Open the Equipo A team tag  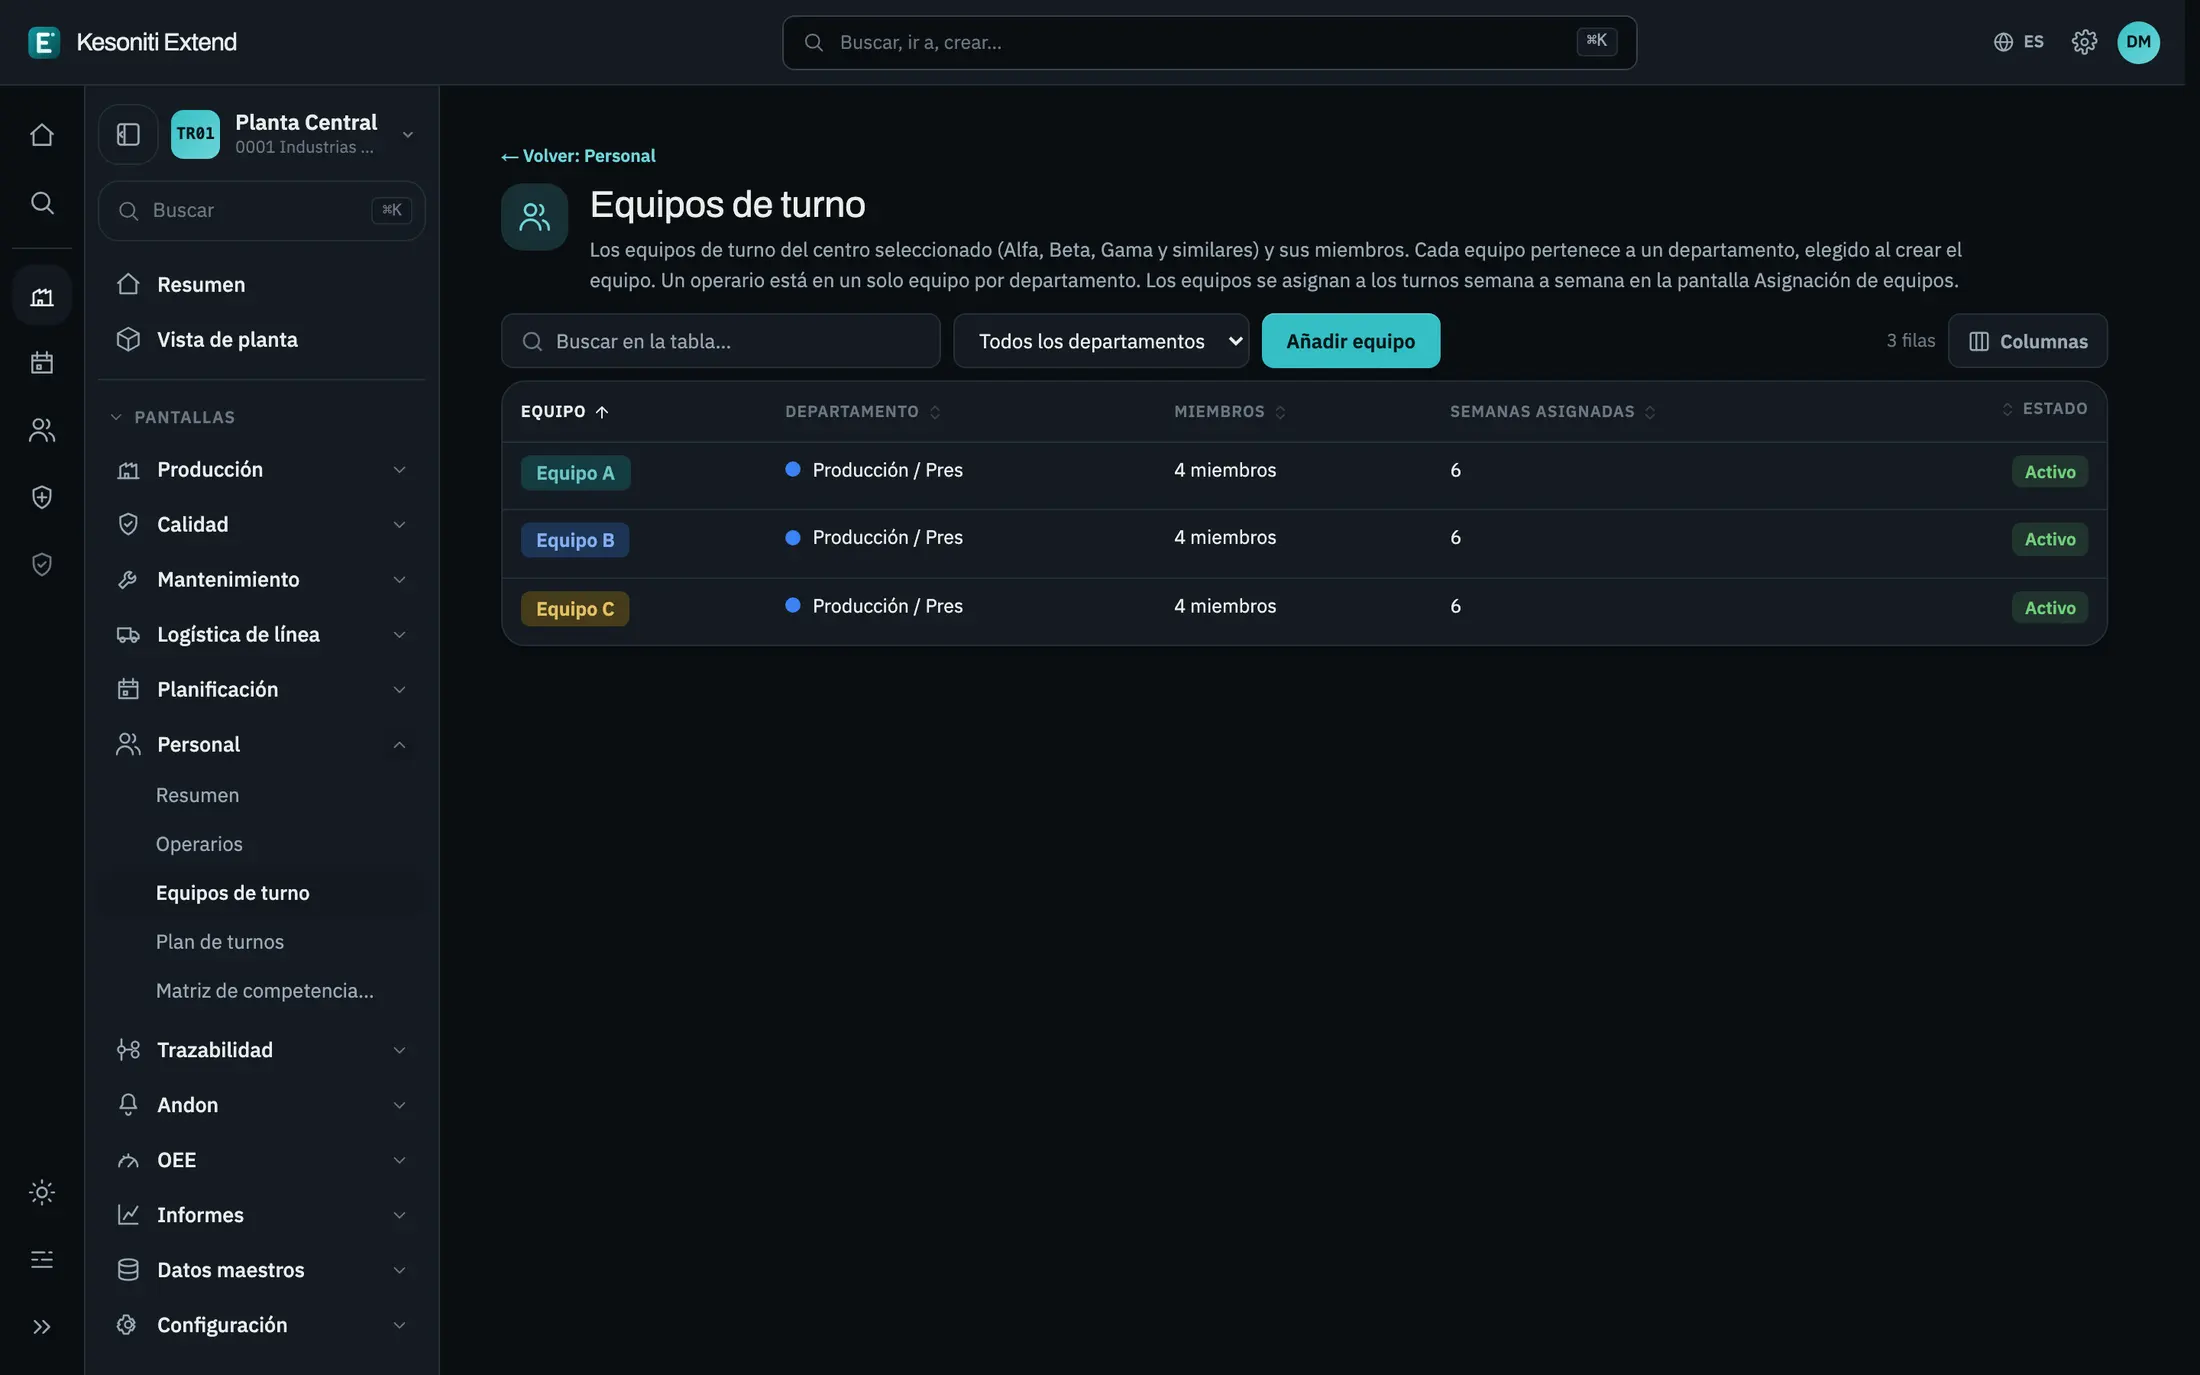pyautogui.click(x=575, y=473)
